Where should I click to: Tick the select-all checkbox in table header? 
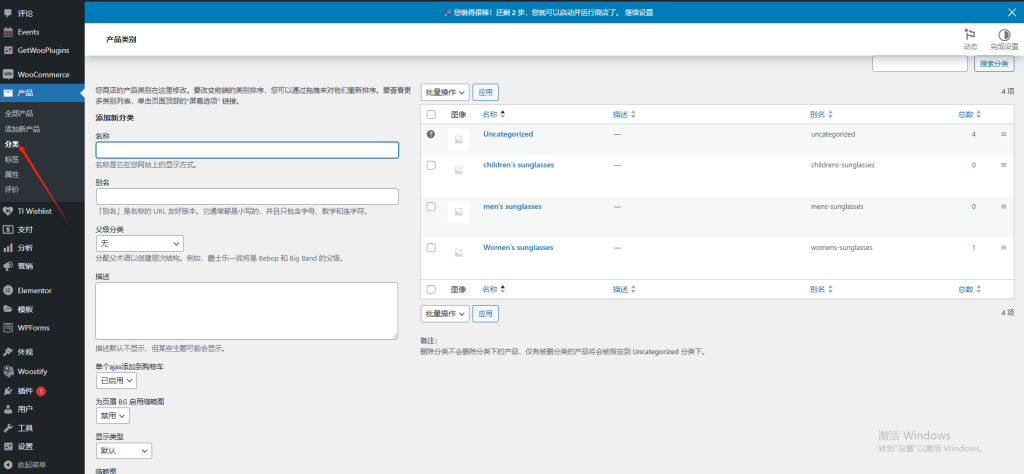click(431, 114)
